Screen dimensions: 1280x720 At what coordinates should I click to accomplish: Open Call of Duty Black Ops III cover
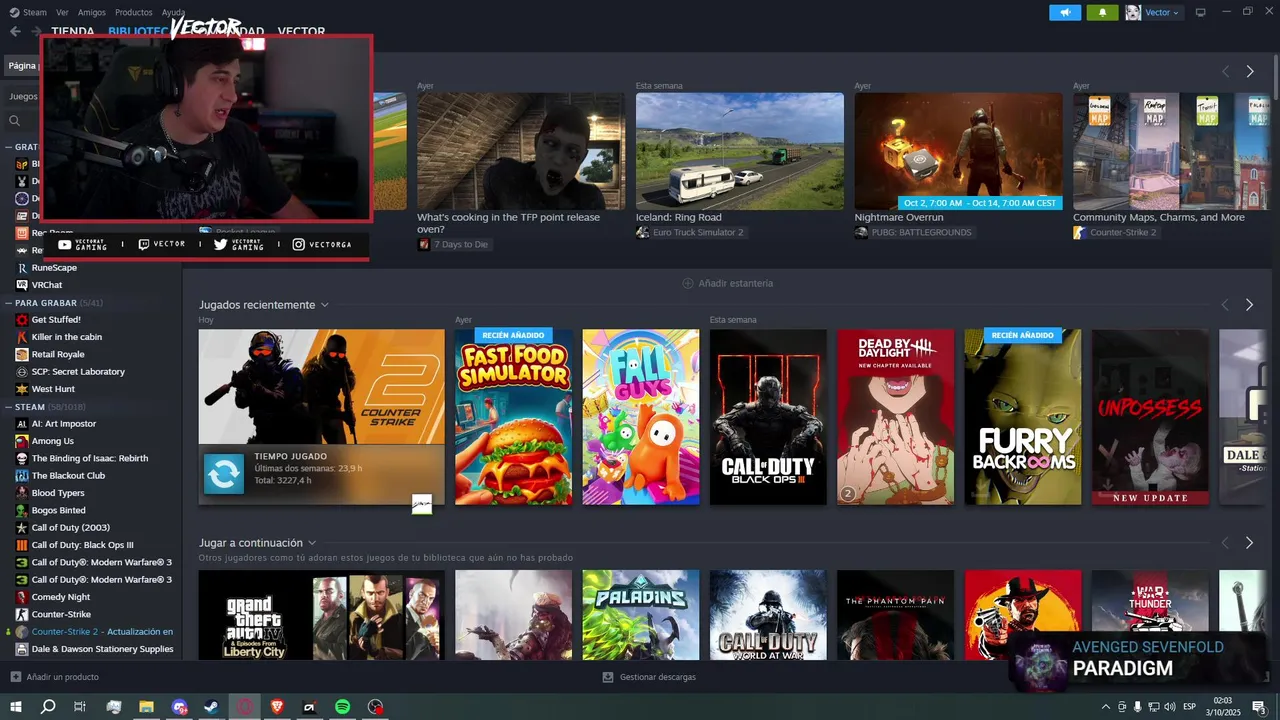click(x=768, y=417)
